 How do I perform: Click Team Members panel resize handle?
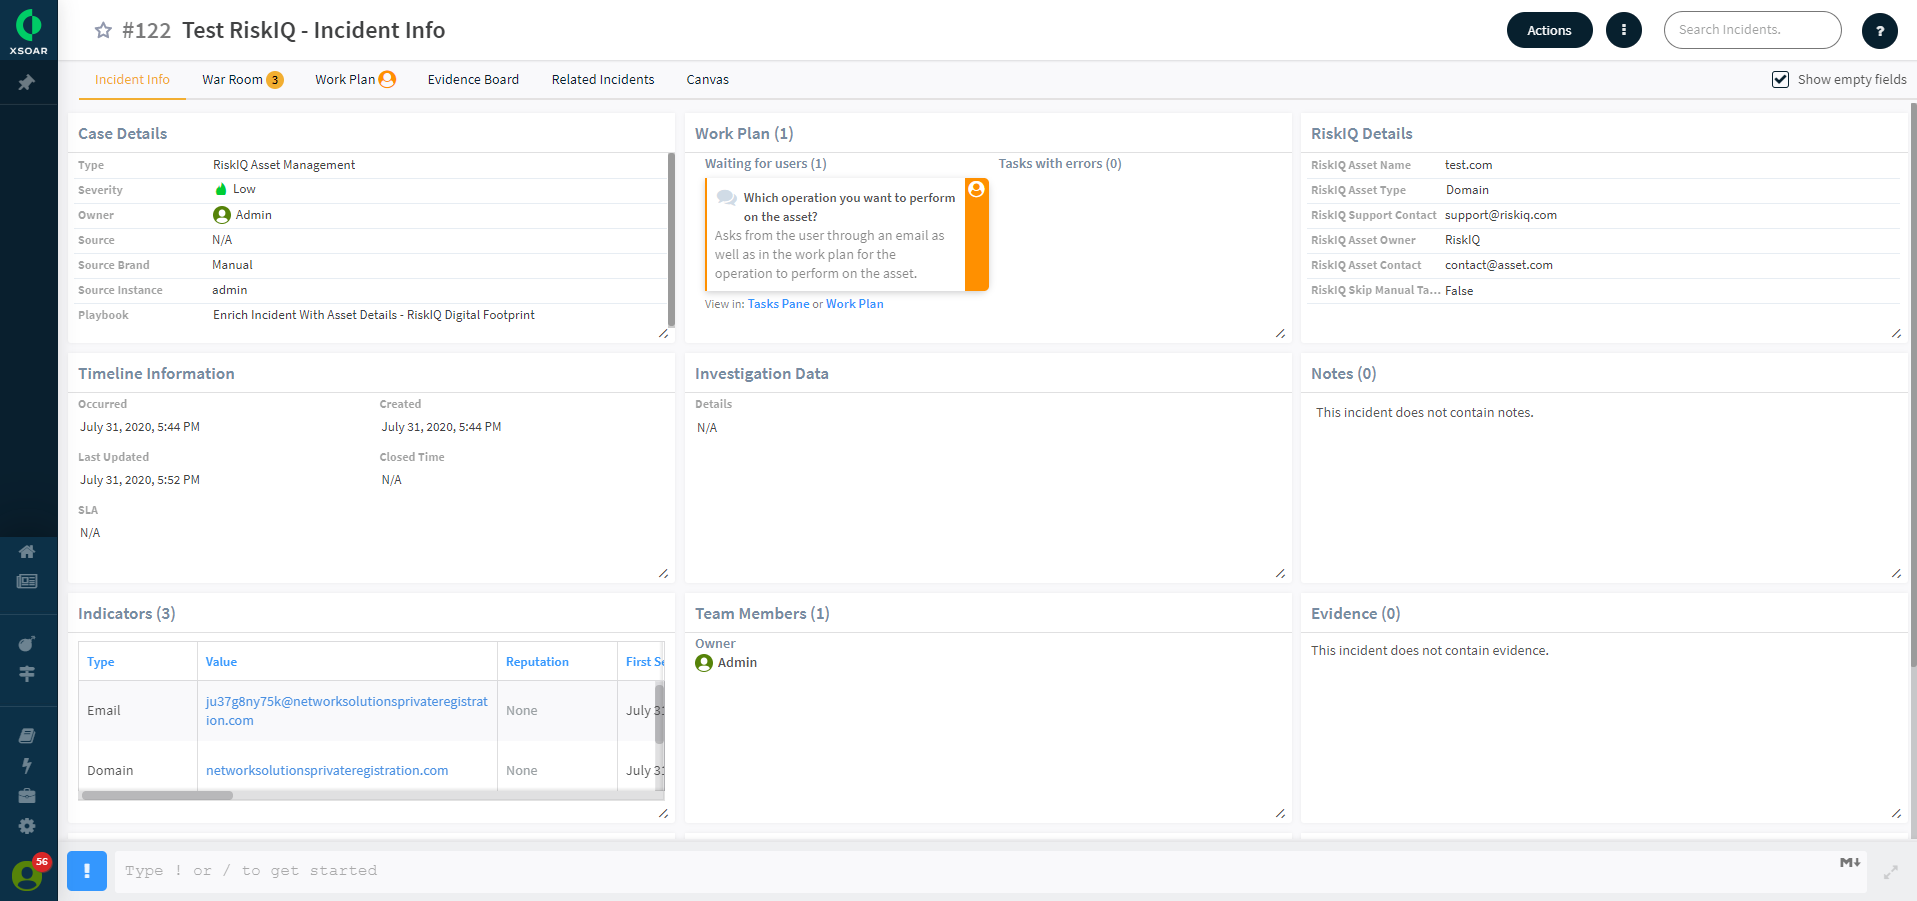(1280, 813)
